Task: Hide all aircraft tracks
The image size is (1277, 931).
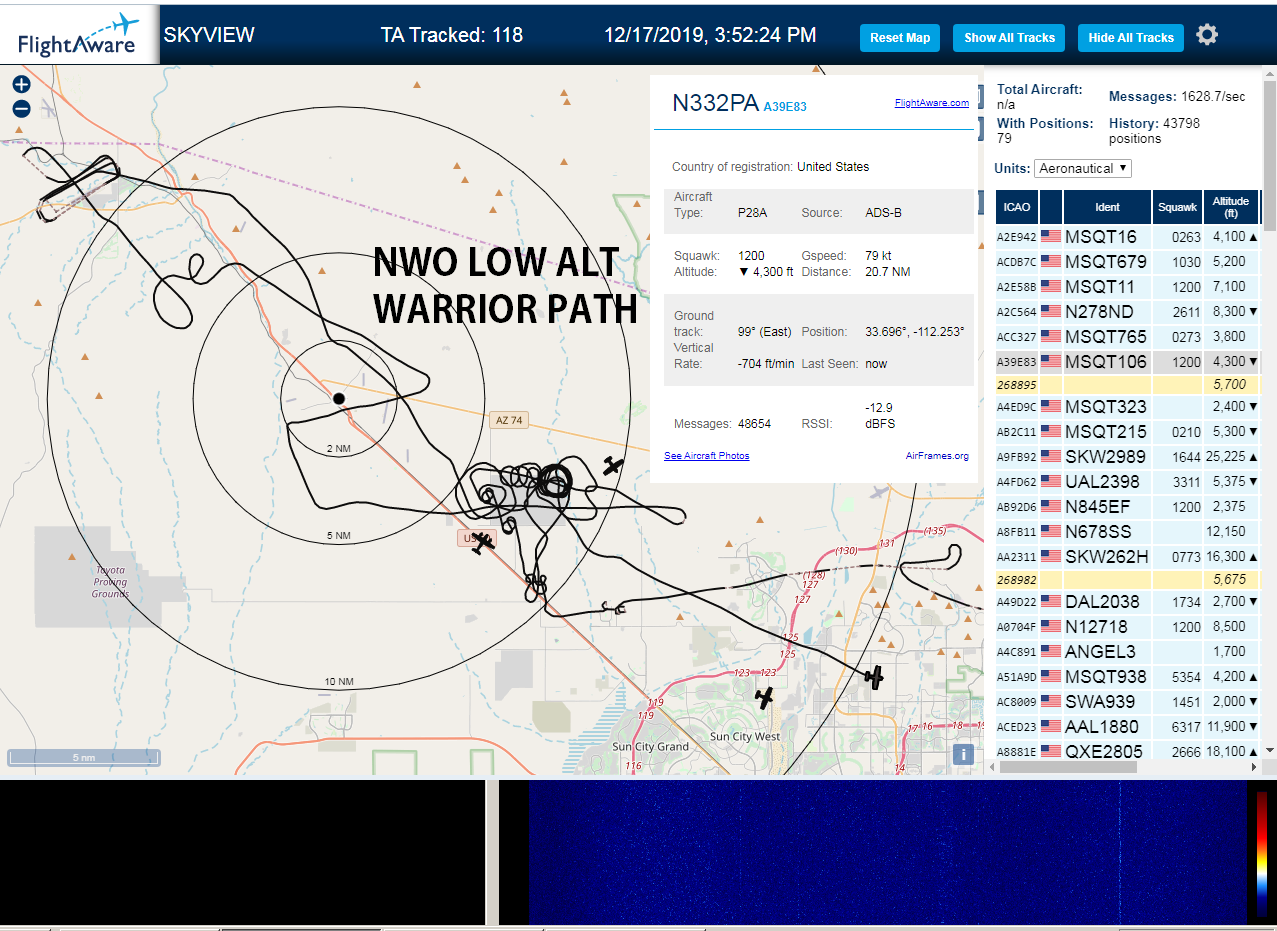Action: pos(1131,38)
